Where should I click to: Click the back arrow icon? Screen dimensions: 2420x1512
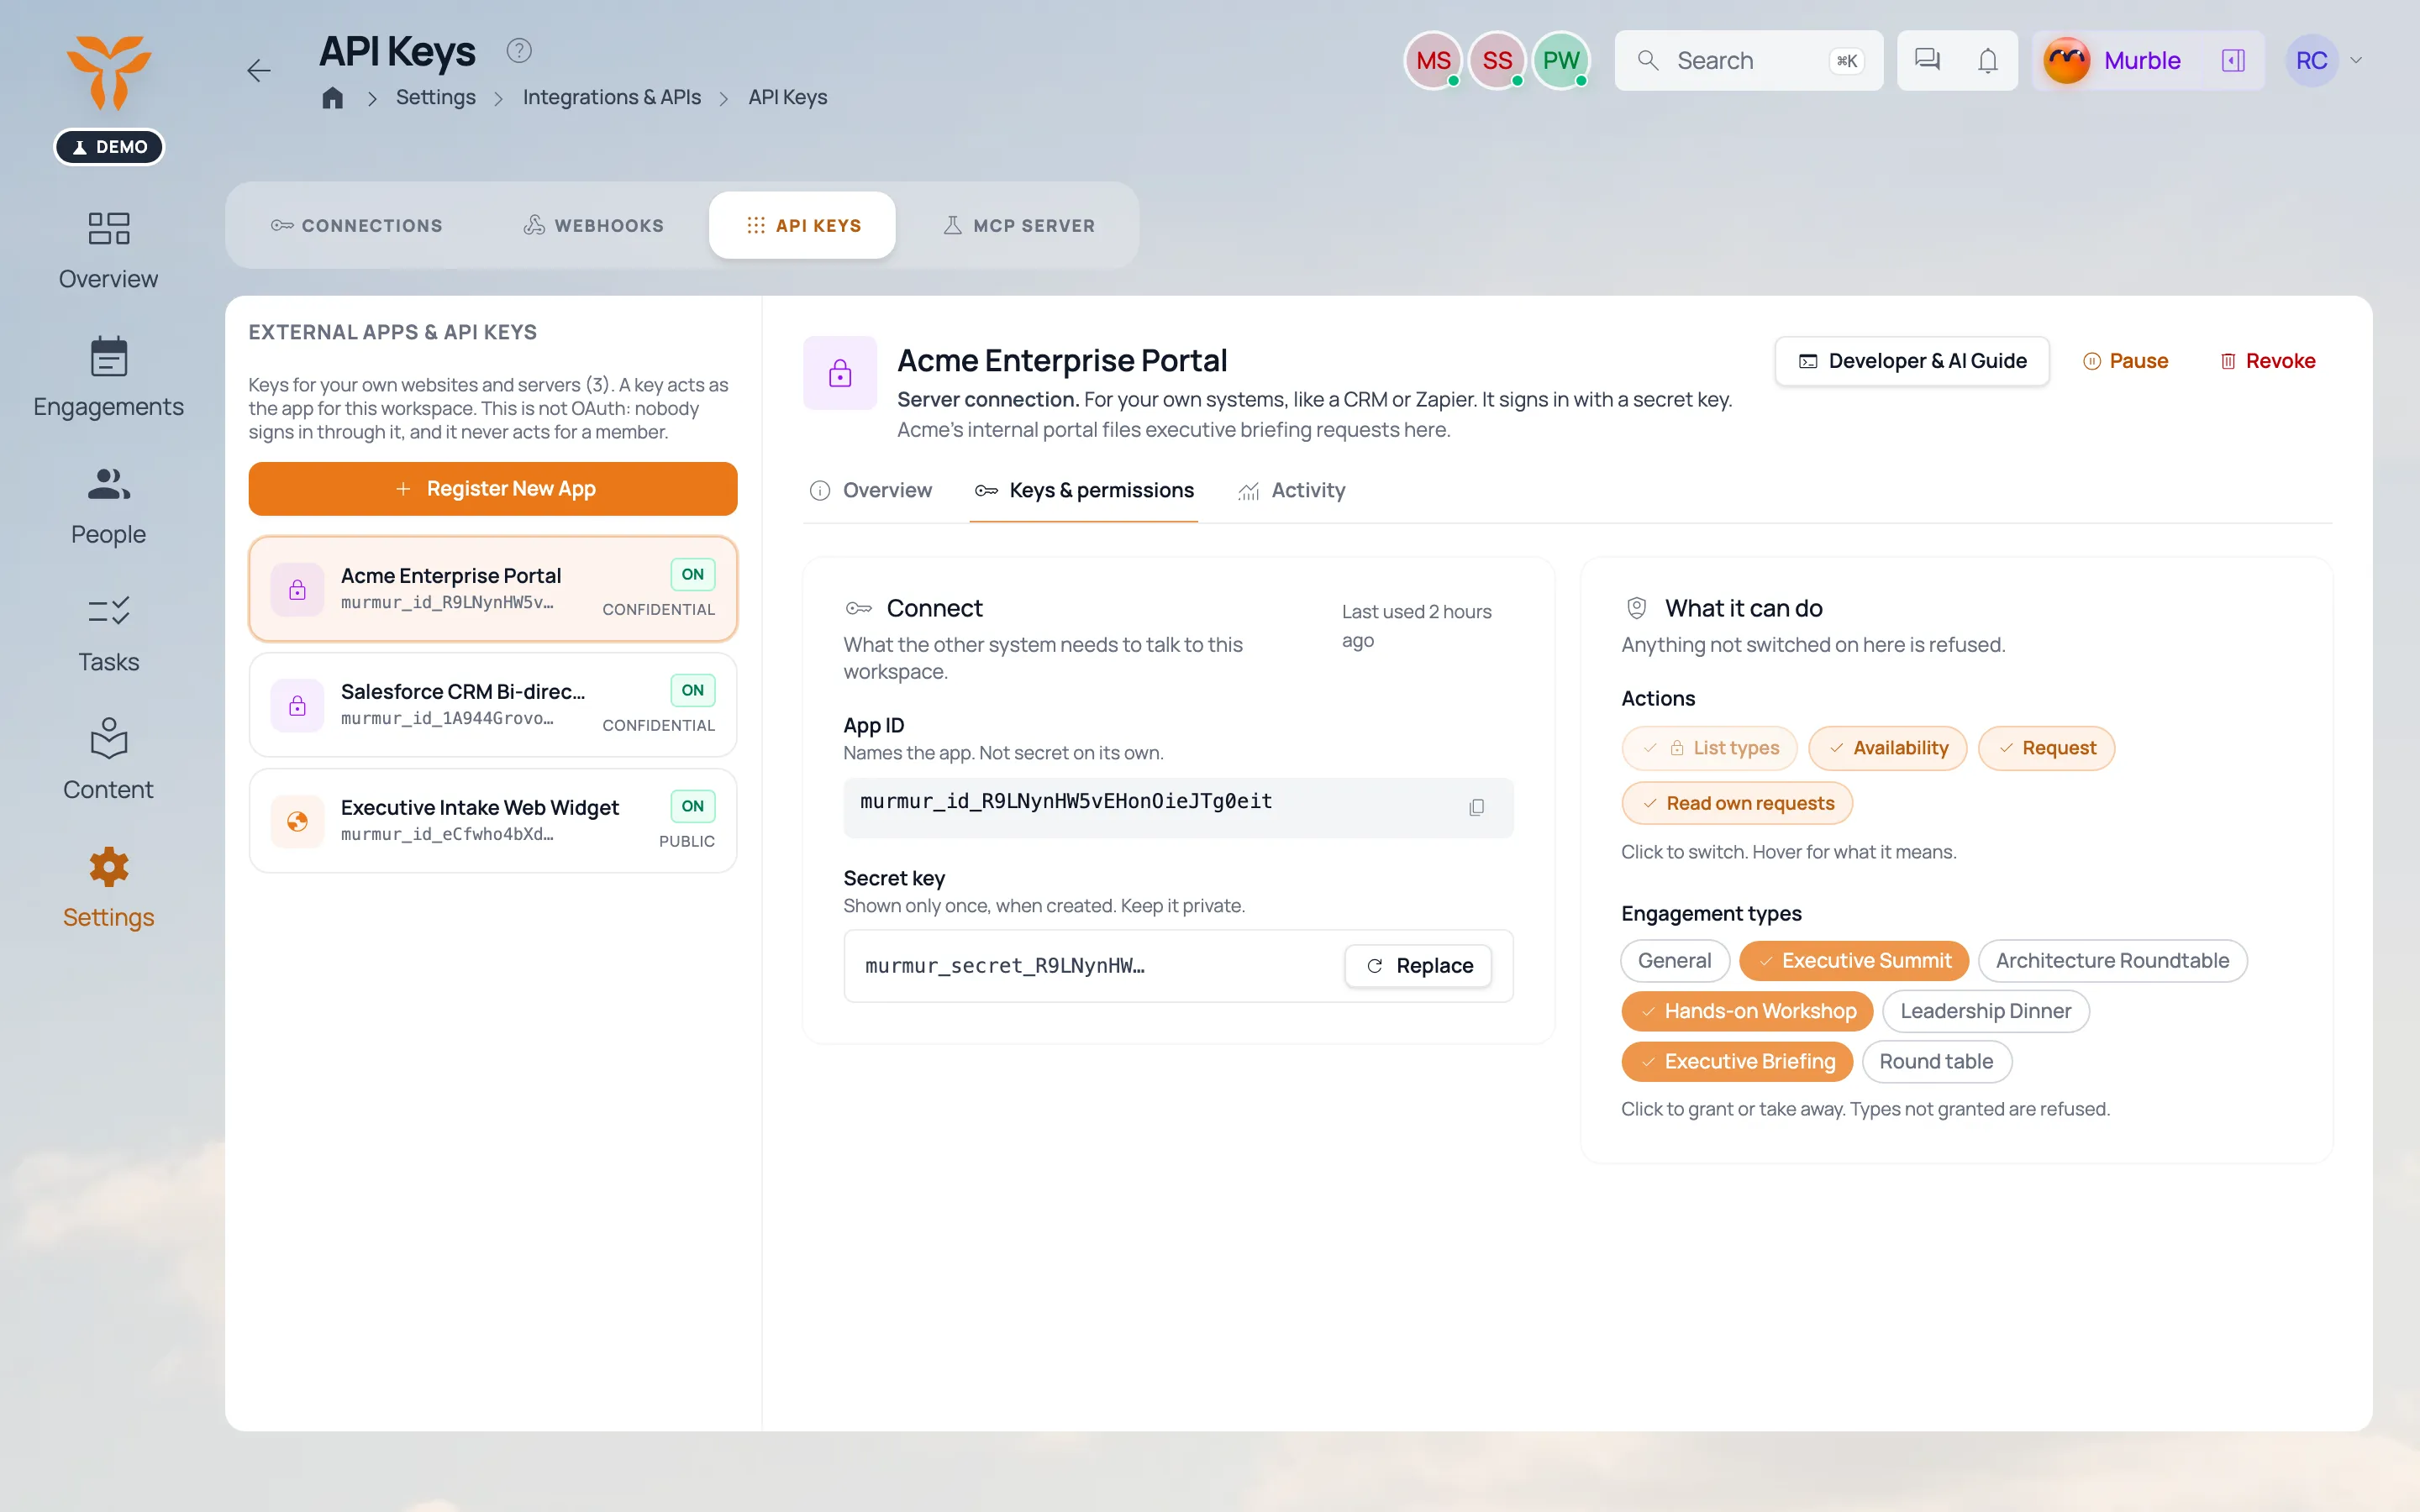click(259, 70)
